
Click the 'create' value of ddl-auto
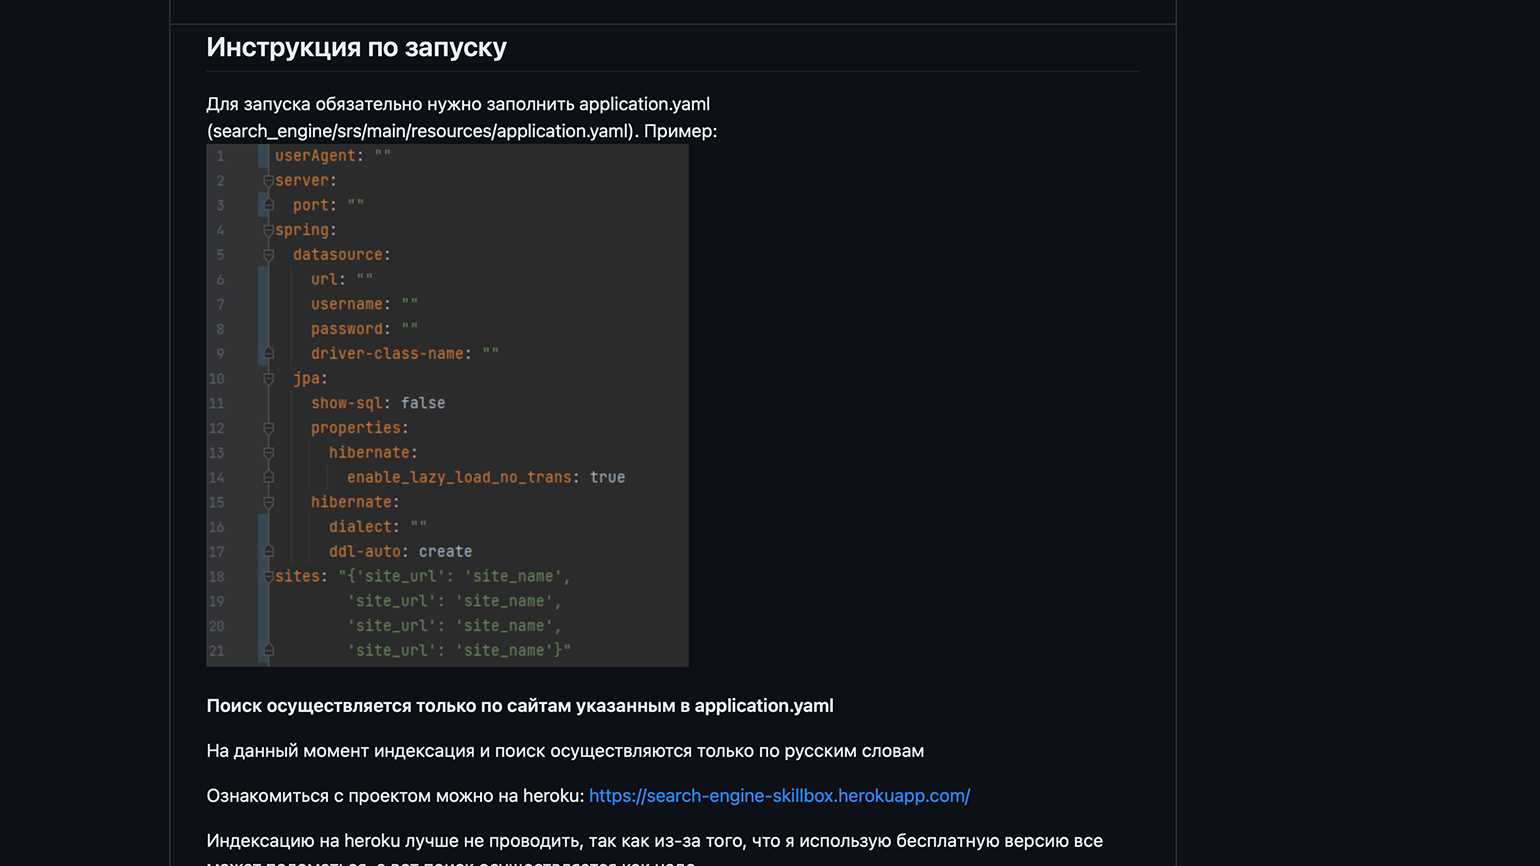[445, 552]
